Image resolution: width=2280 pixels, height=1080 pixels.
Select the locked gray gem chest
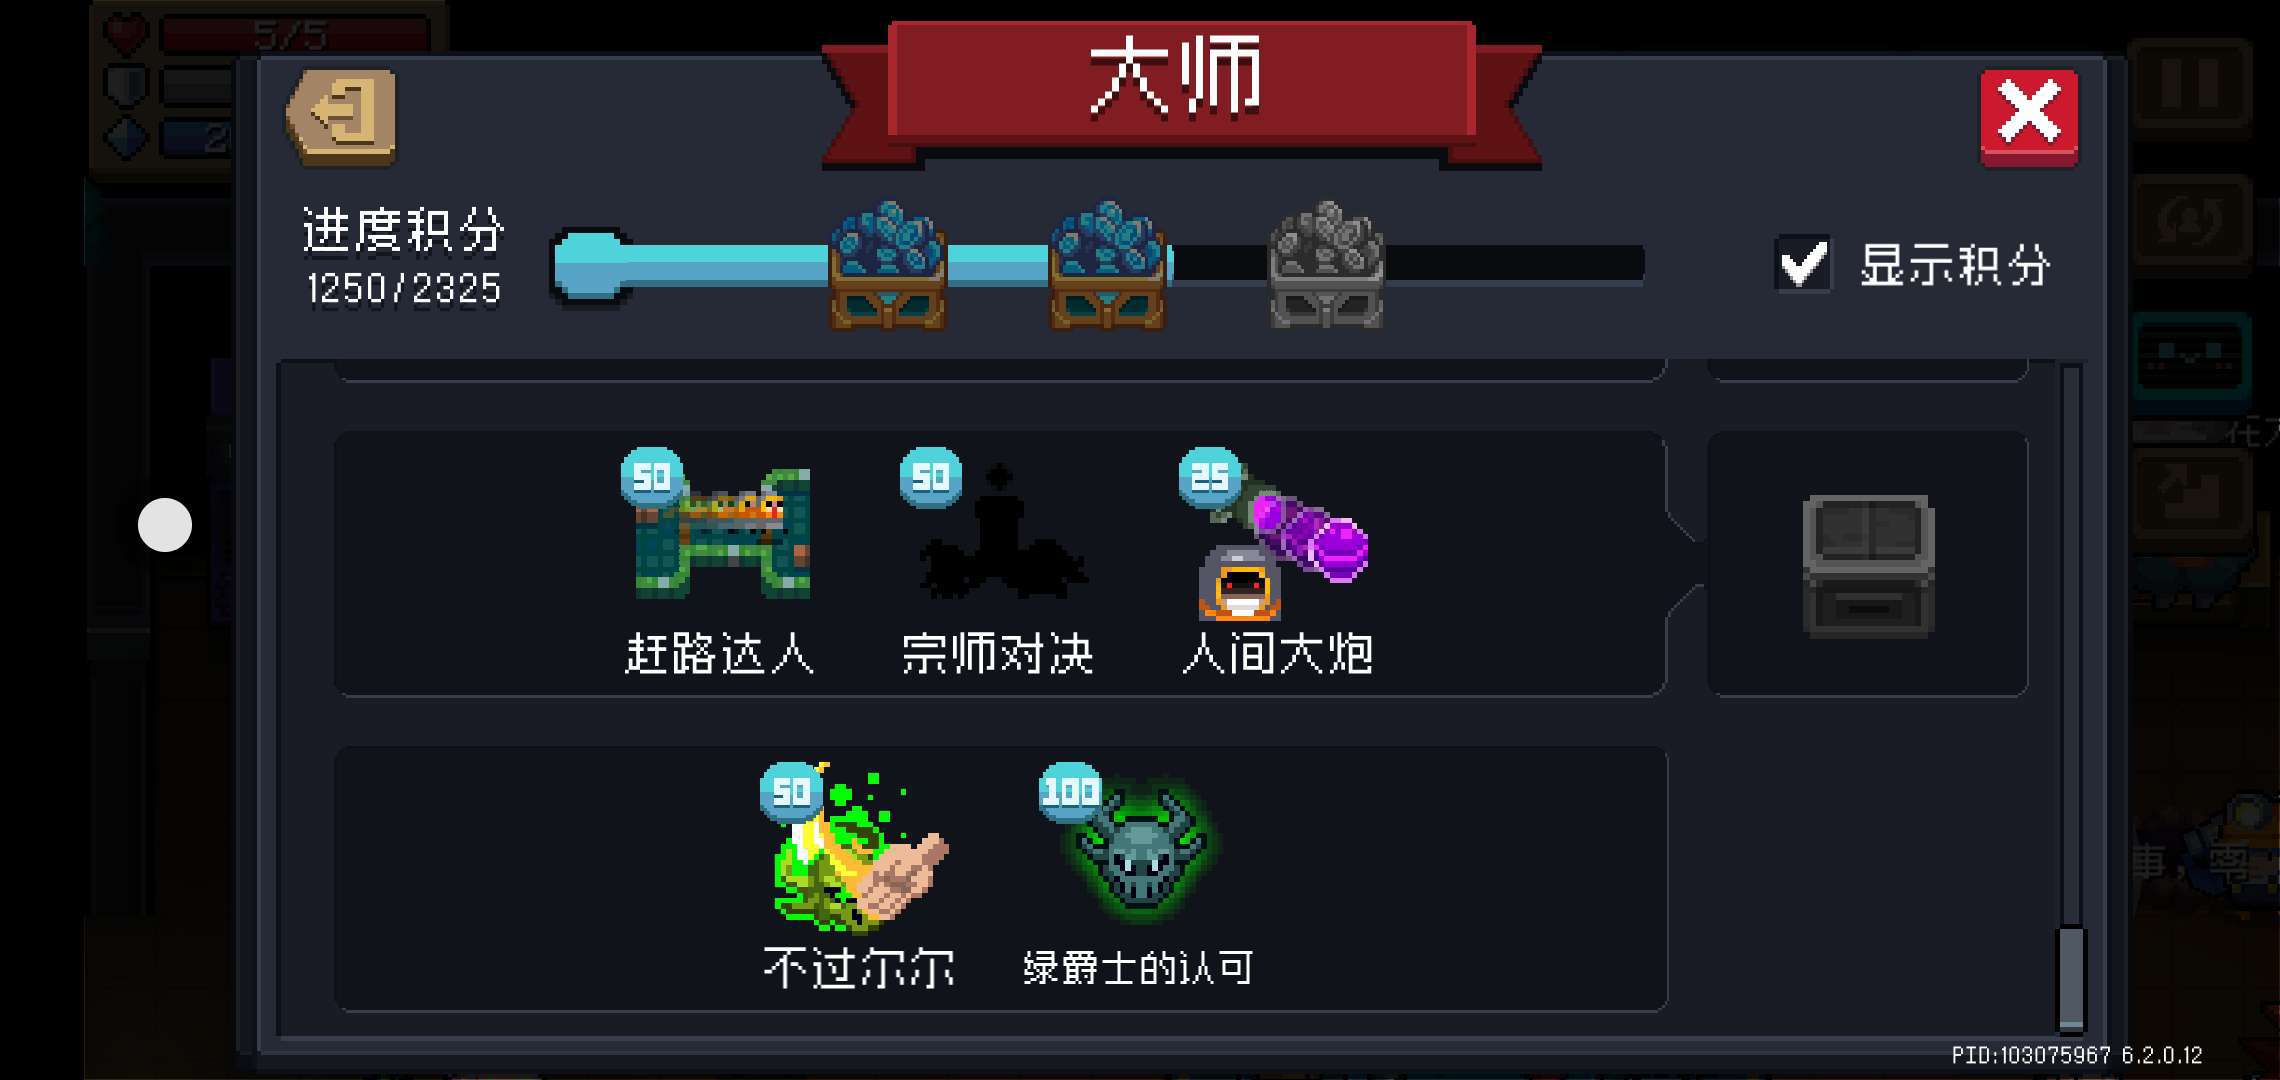click(x=1326, y=266)
